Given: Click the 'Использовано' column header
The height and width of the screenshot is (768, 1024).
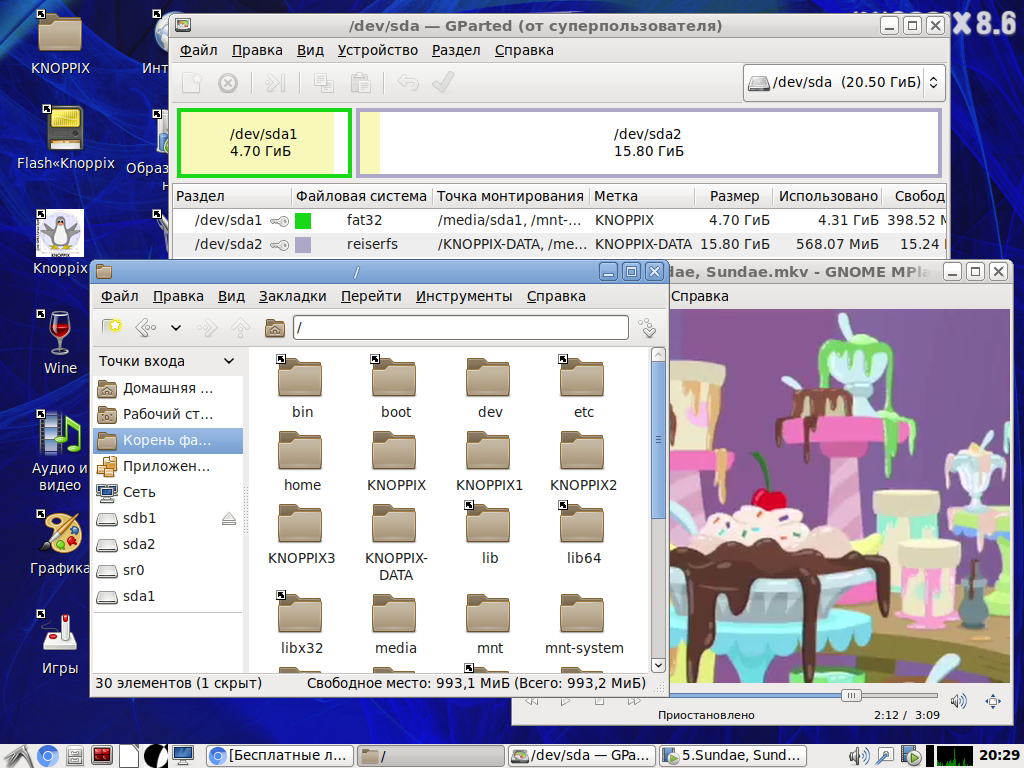Looking at the screenshot, I should [828, 196].
